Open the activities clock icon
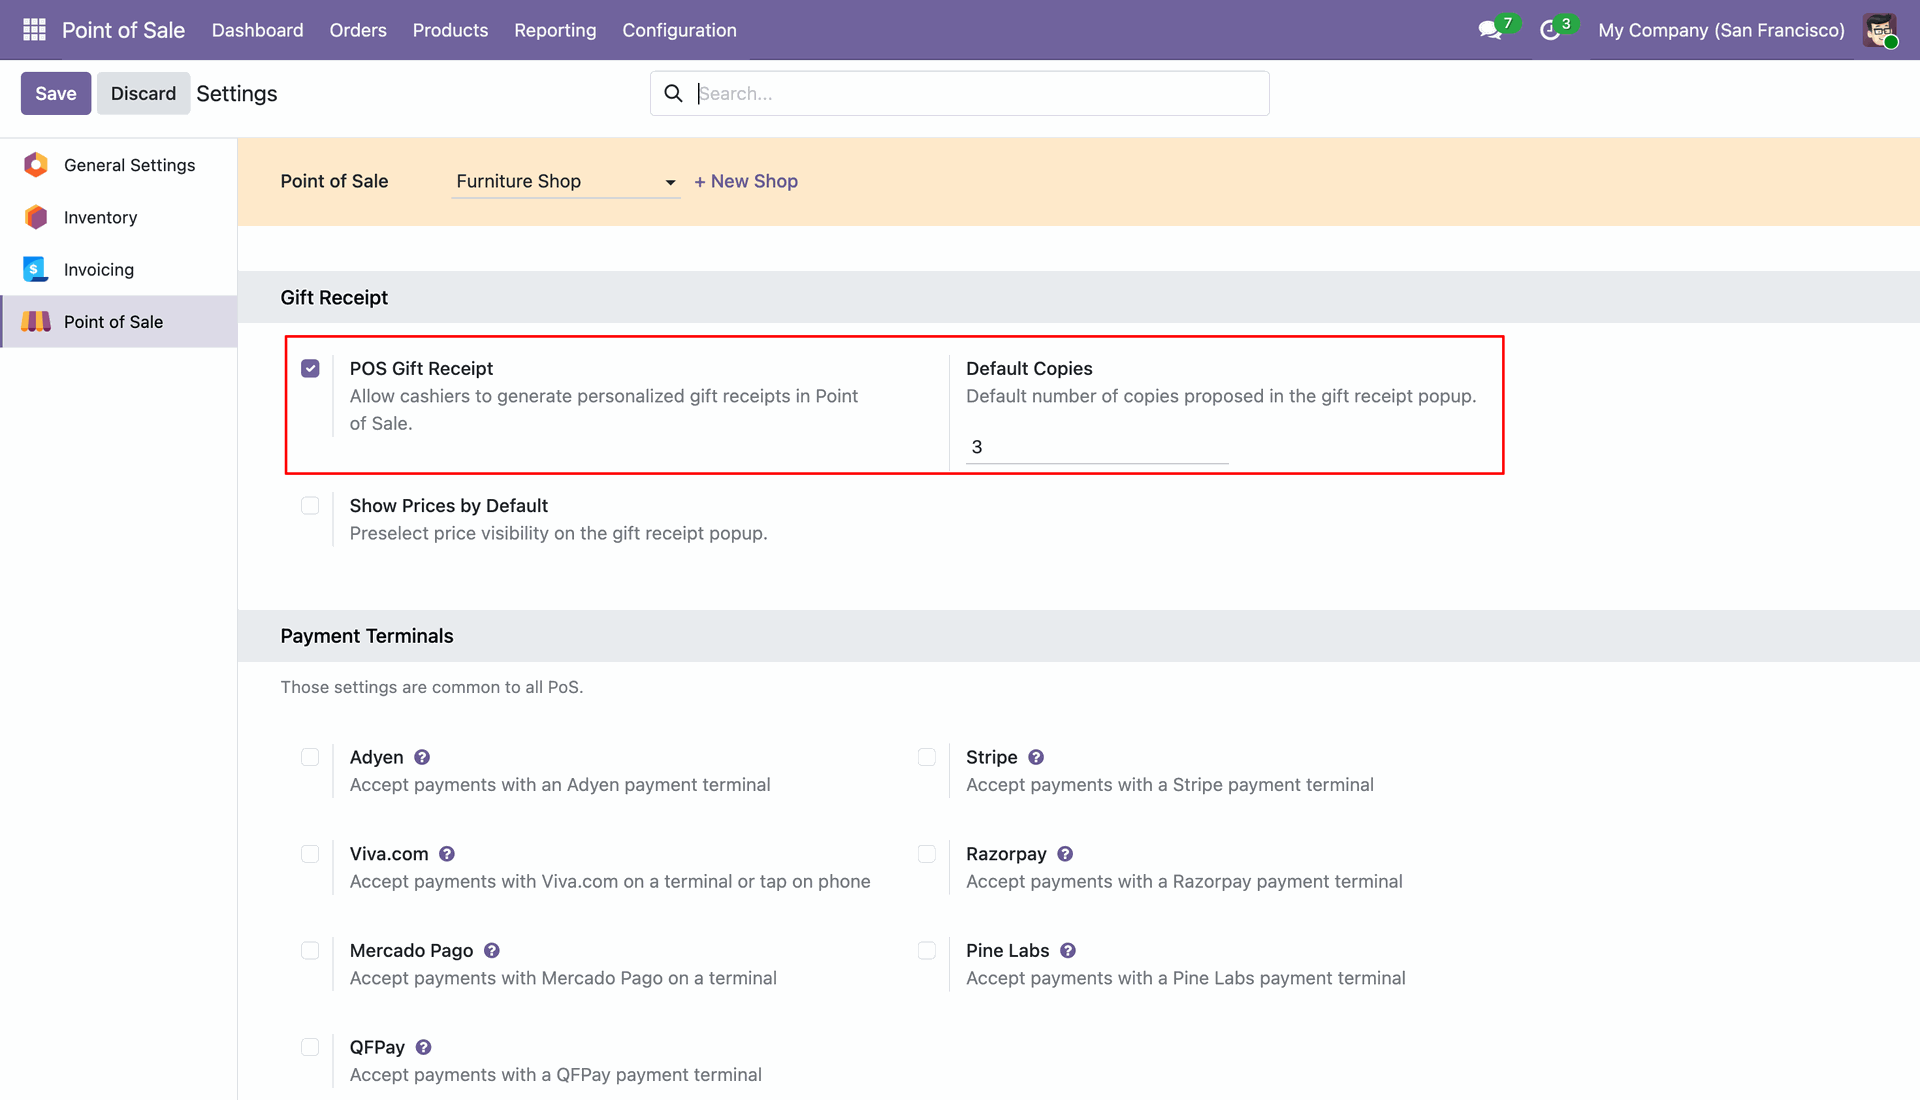The width and height of the screenshot is (1920, 1100). pos(1550,30)
